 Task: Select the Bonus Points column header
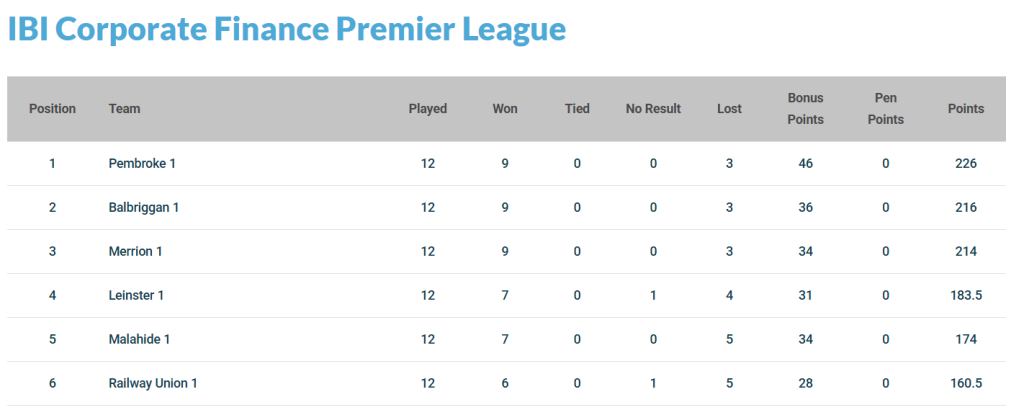pos(806,108)
